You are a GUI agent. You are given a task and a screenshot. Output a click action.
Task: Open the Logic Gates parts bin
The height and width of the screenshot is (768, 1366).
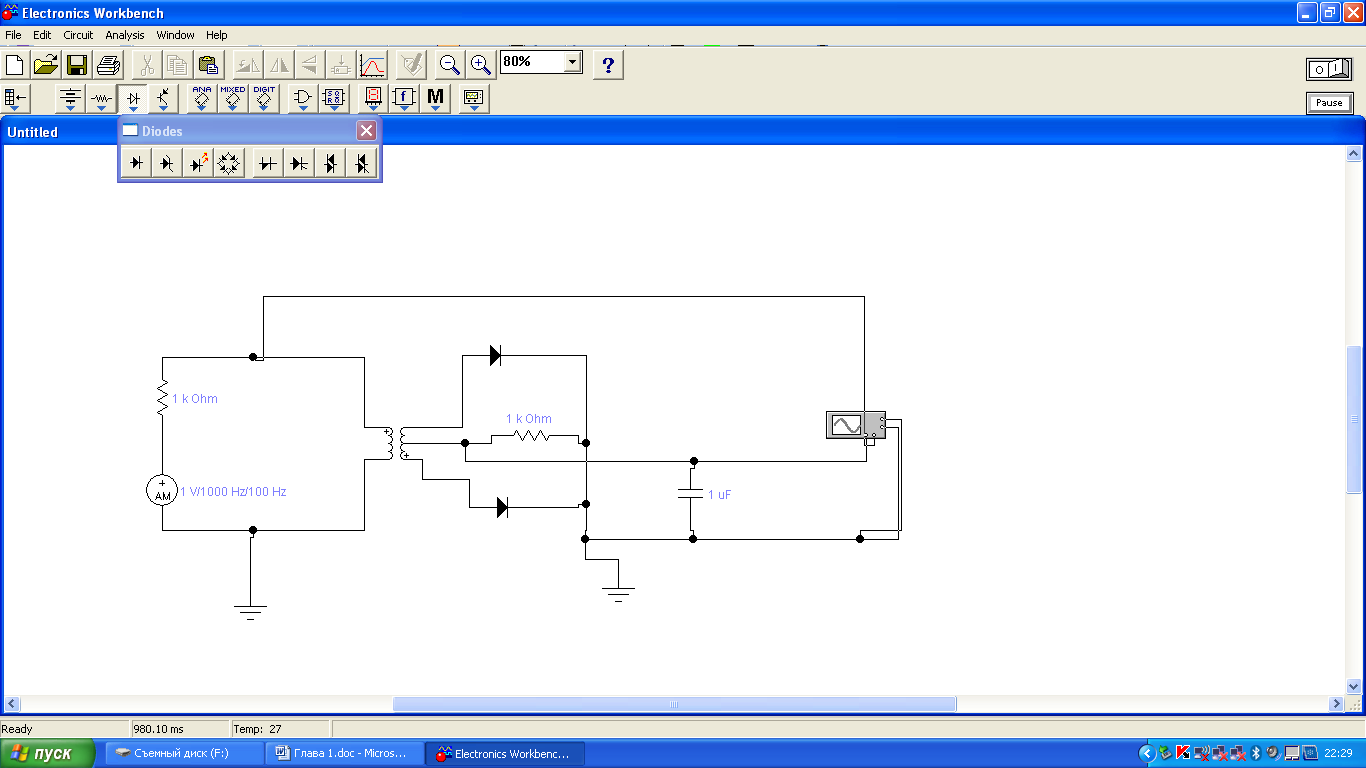pyautogui.click(x=302, y=98)
